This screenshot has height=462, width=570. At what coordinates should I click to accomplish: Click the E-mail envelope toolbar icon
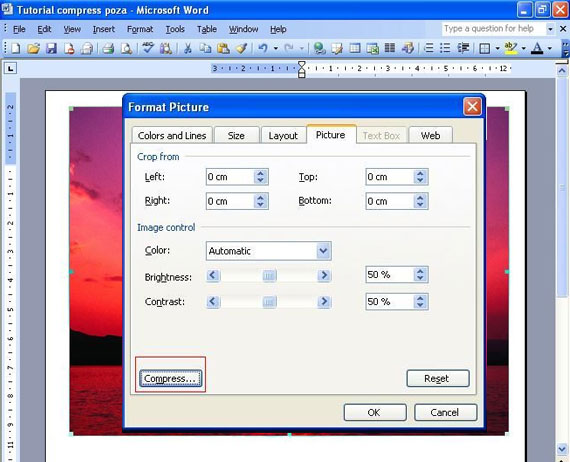(x=87, y=48)
